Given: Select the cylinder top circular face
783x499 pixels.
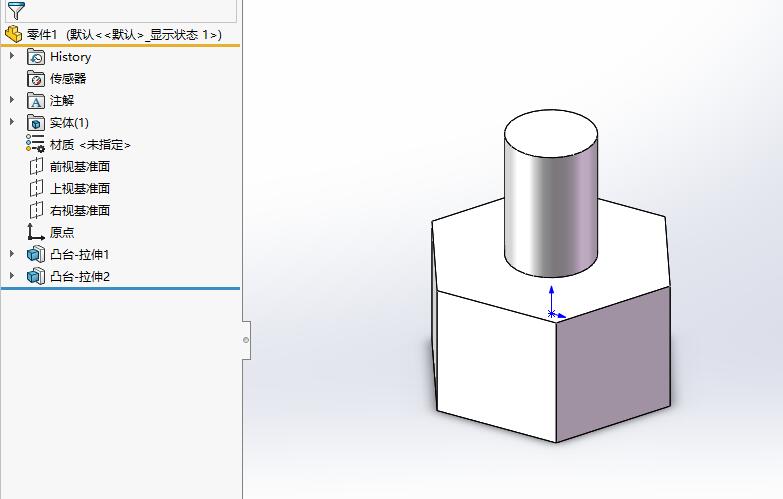Looking at the screenshot, I should point(551,133).
